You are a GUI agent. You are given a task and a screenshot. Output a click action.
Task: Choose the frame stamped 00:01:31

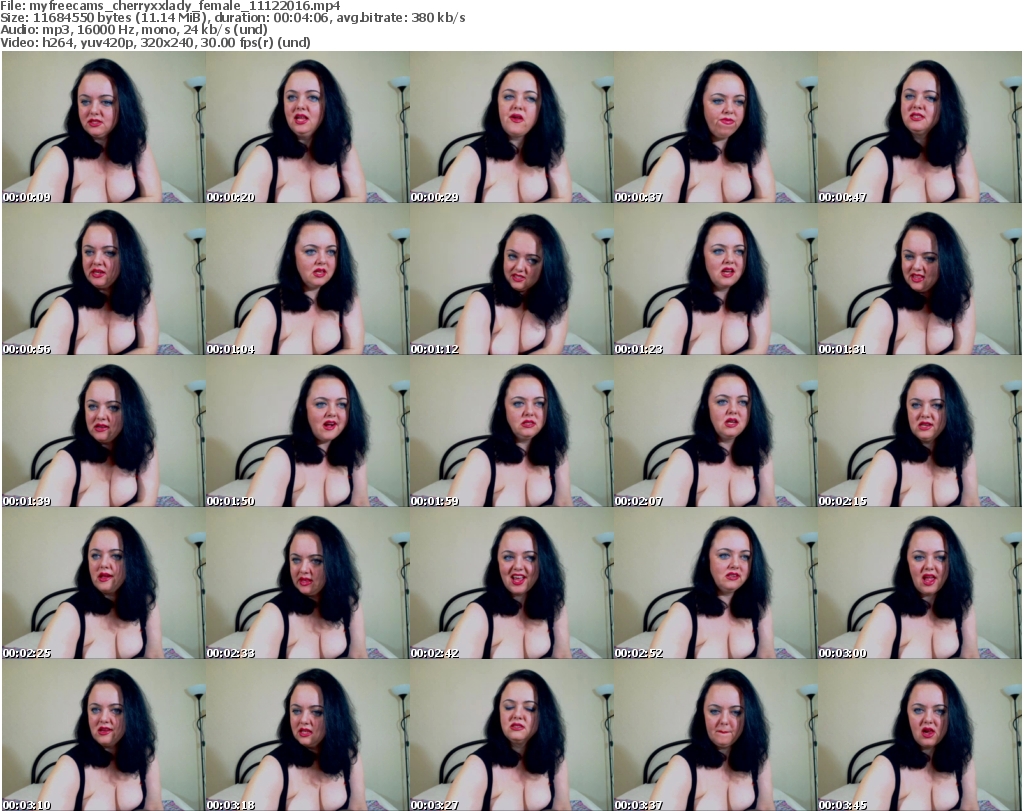(x=920, y=279)
